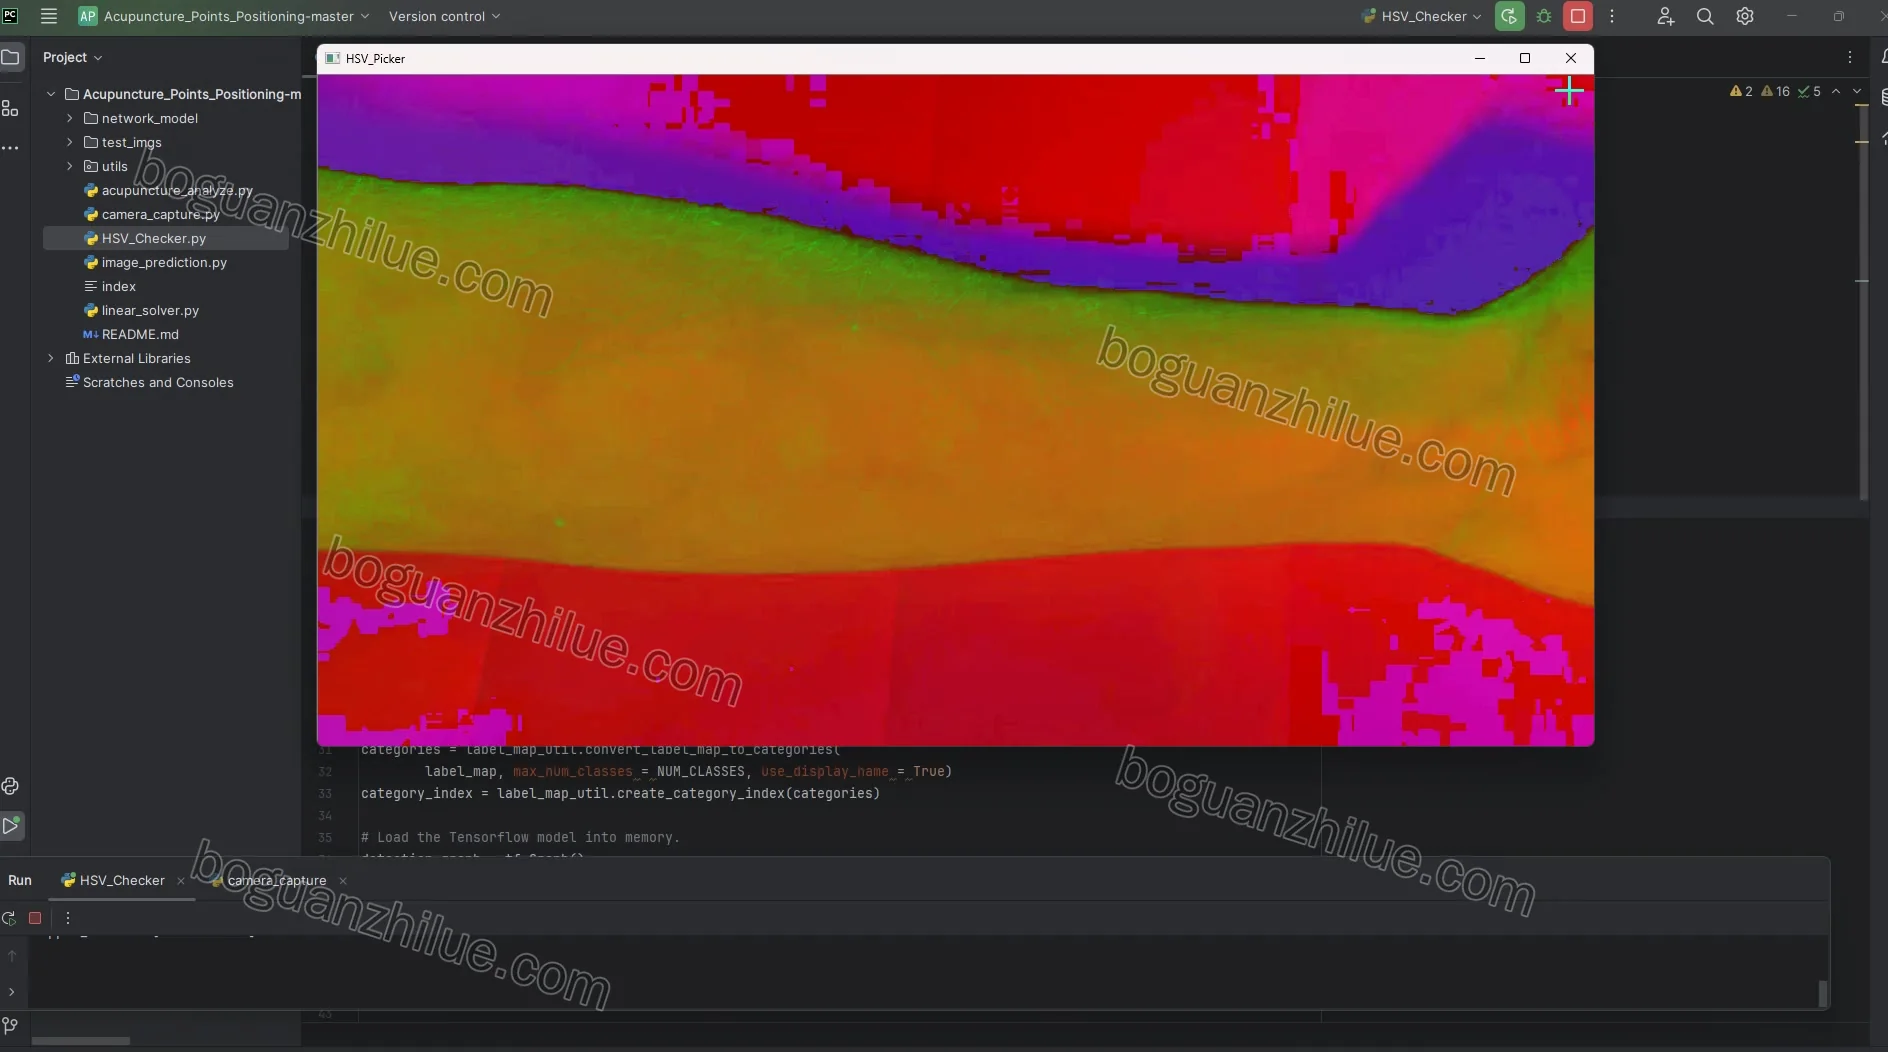Maximize the HSV_Picker window
1888x1052 pixels.
coord(1525,58)
